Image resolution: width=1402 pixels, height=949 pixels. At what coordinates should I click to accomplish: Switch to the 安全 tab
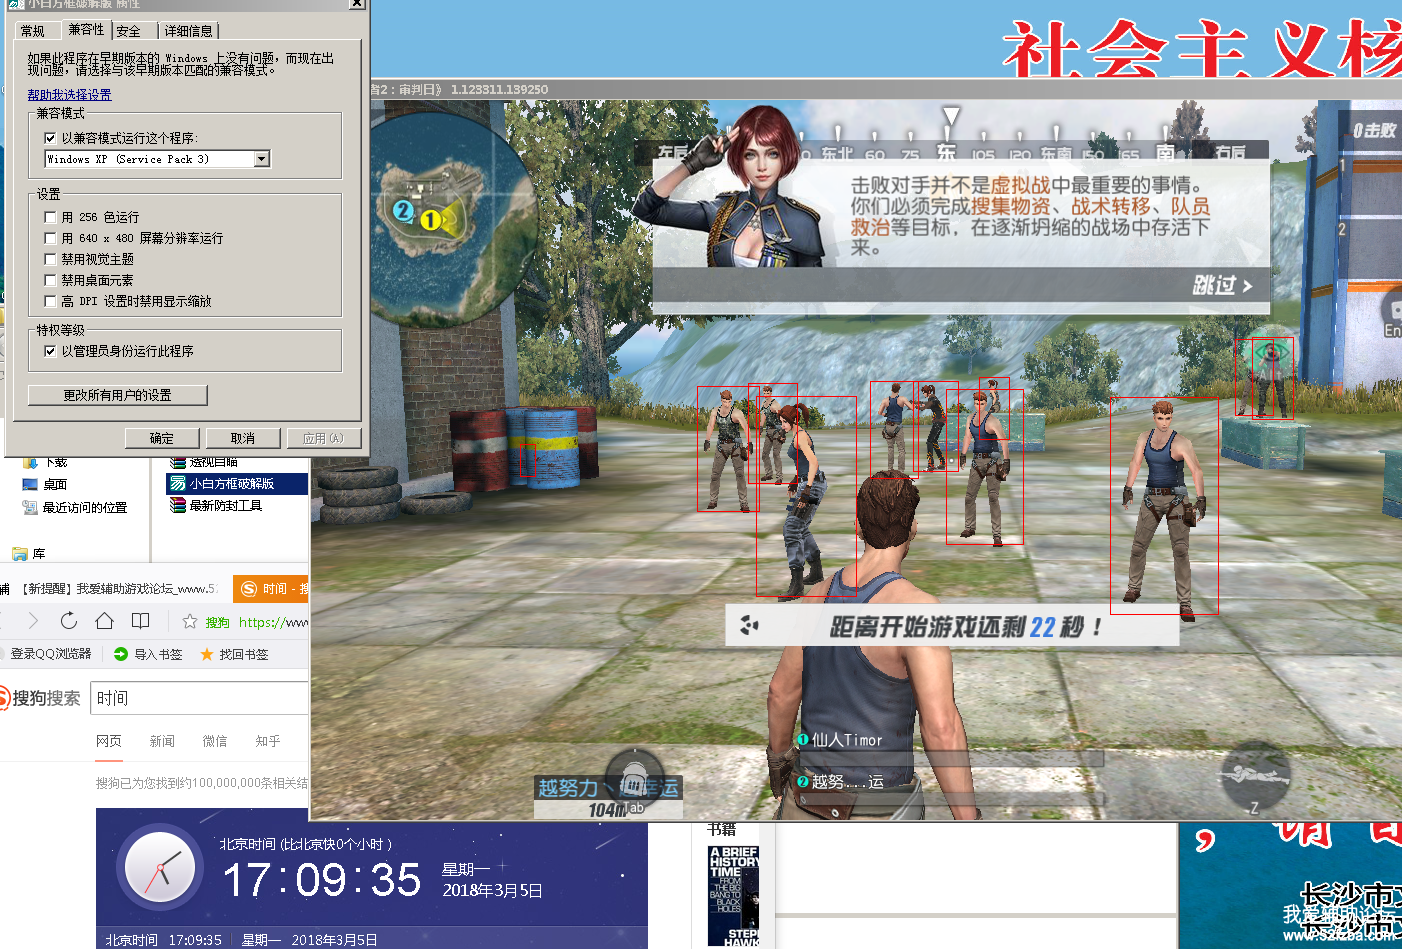coord(129,32)
